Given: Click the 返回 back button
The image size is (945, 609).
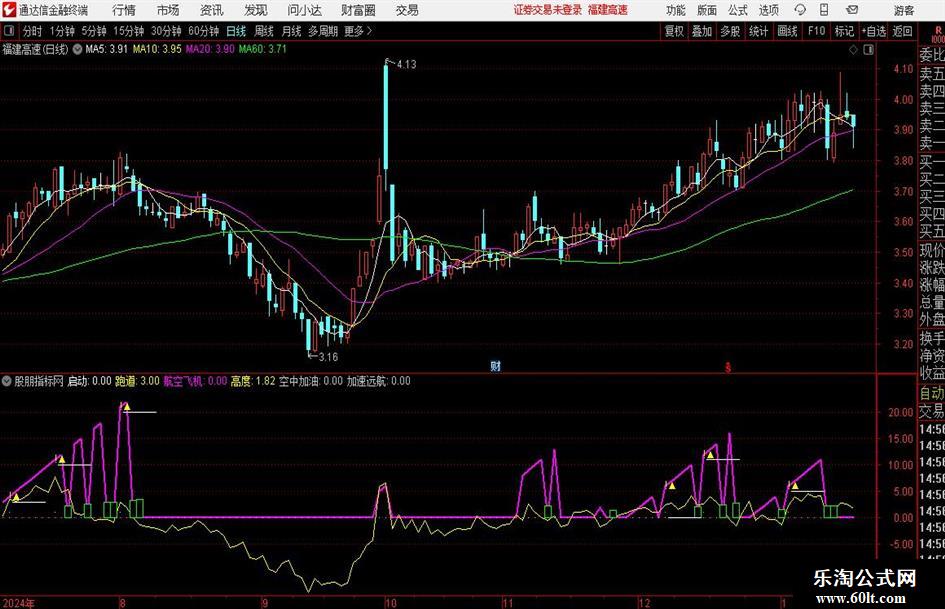Looking at the screenshot, I should click(x=902, y=31).
